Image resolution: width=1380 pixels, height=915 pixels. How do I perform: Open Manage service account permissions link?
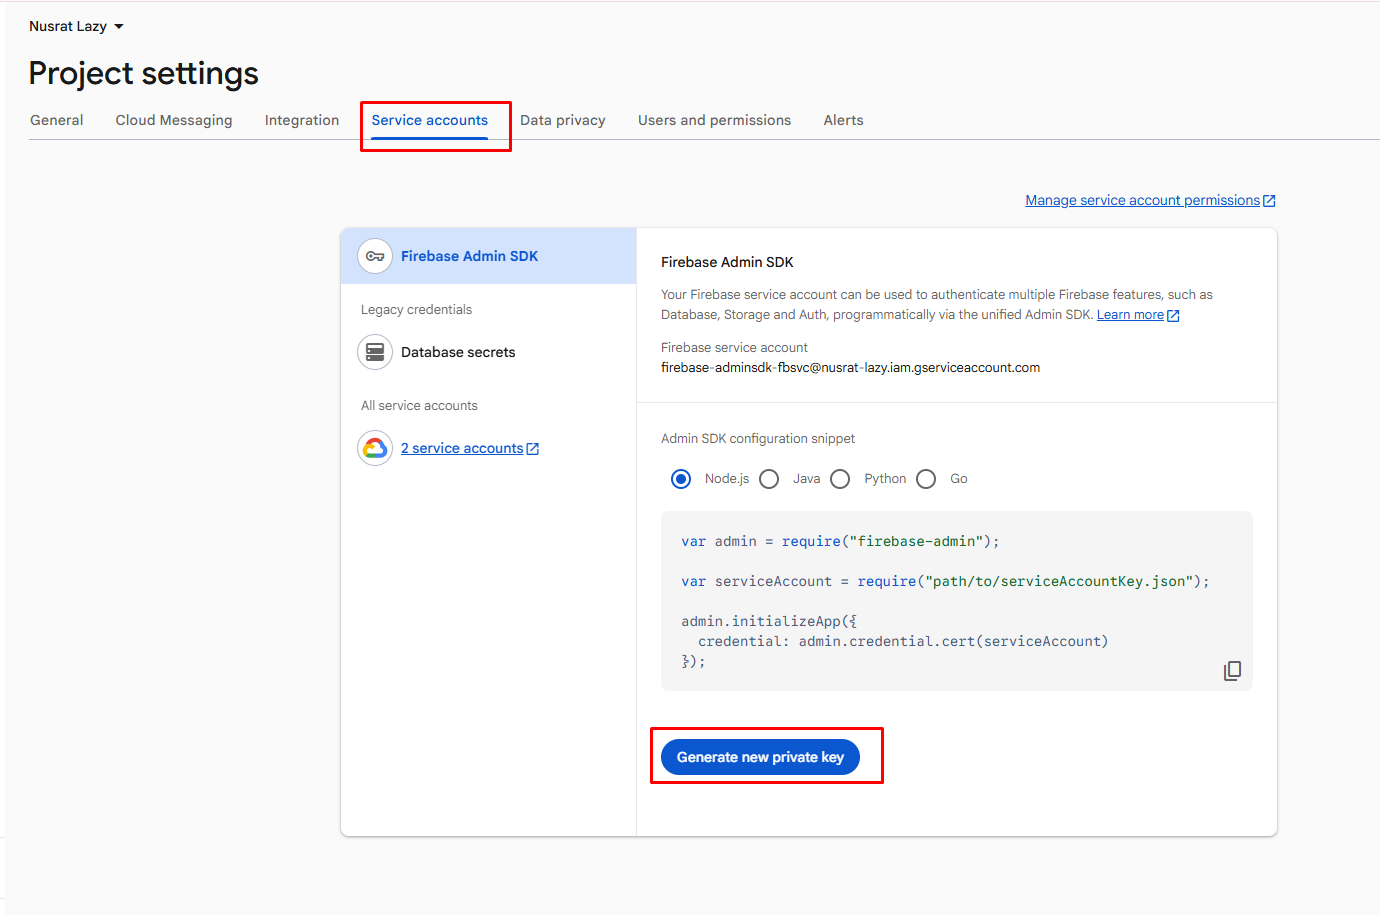click(1142, 200)
